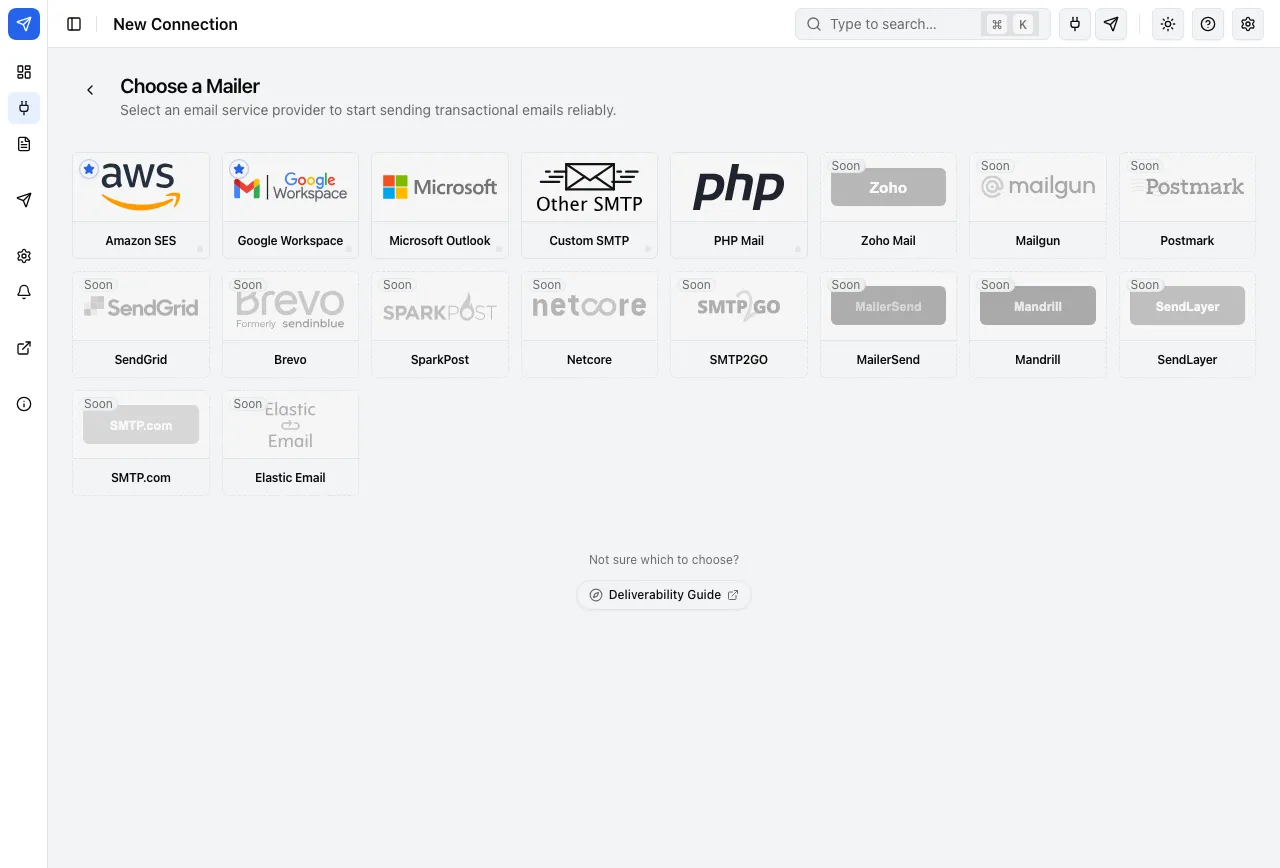Viewport: 1280px width, 868px height.
Task: Click the Mailgun card
Action: pyautogui.click(x=1038, y=205)
